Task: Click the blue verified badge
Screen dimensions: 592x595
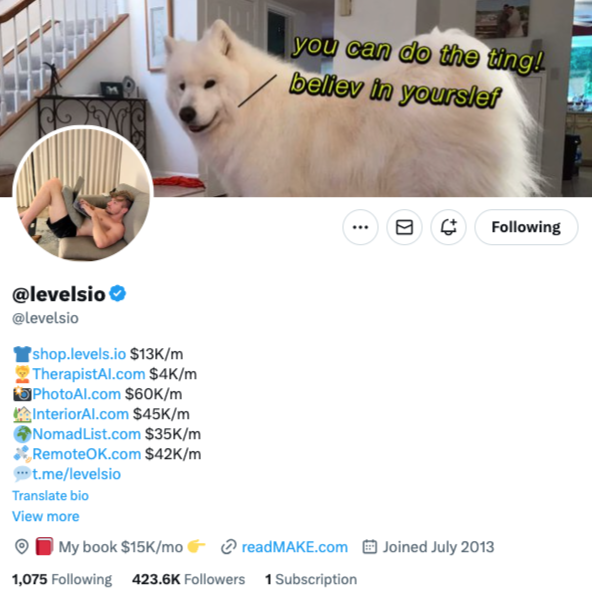Action: pyautogui.click(x=118, y=293)
